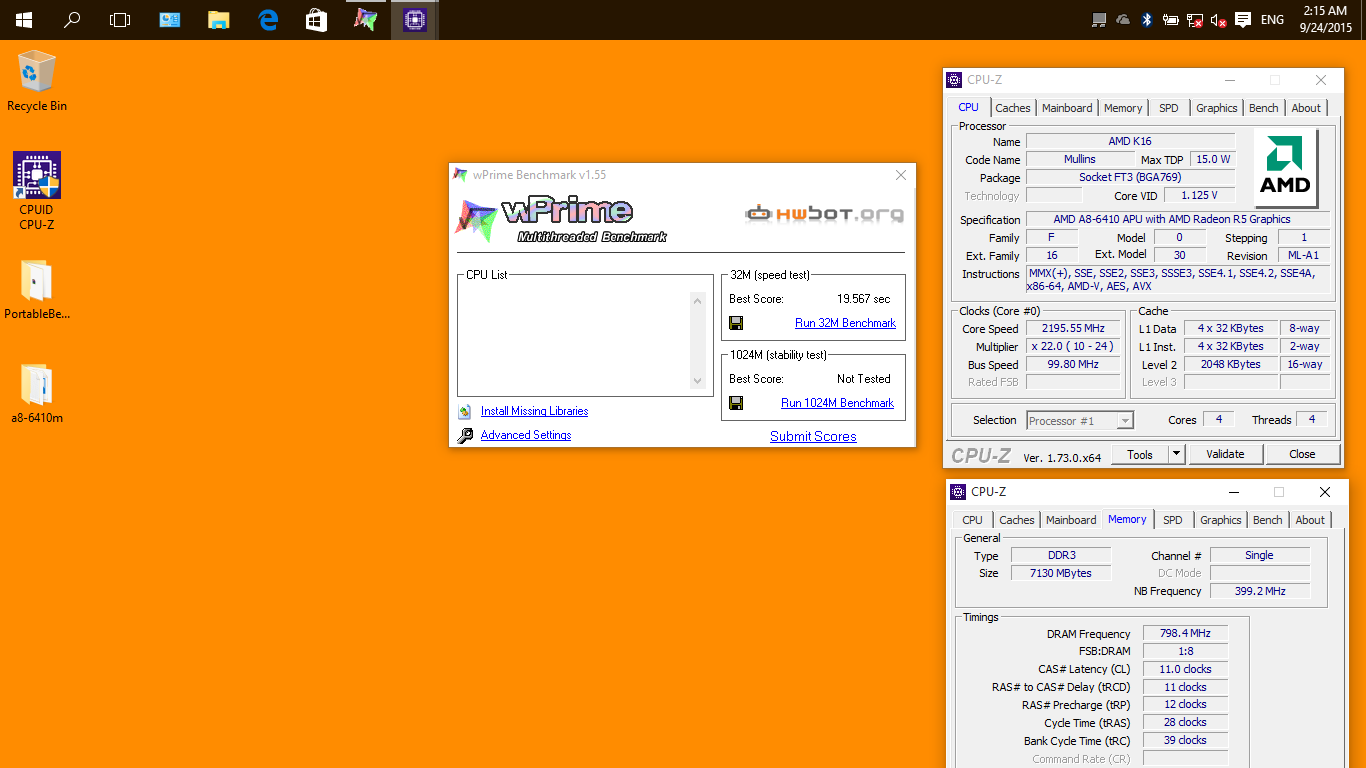Screen dimensions: 1366x768
Task: Select the PortableBe... folder on desktop
Action: pyautogui.click(x=37, y=289)
